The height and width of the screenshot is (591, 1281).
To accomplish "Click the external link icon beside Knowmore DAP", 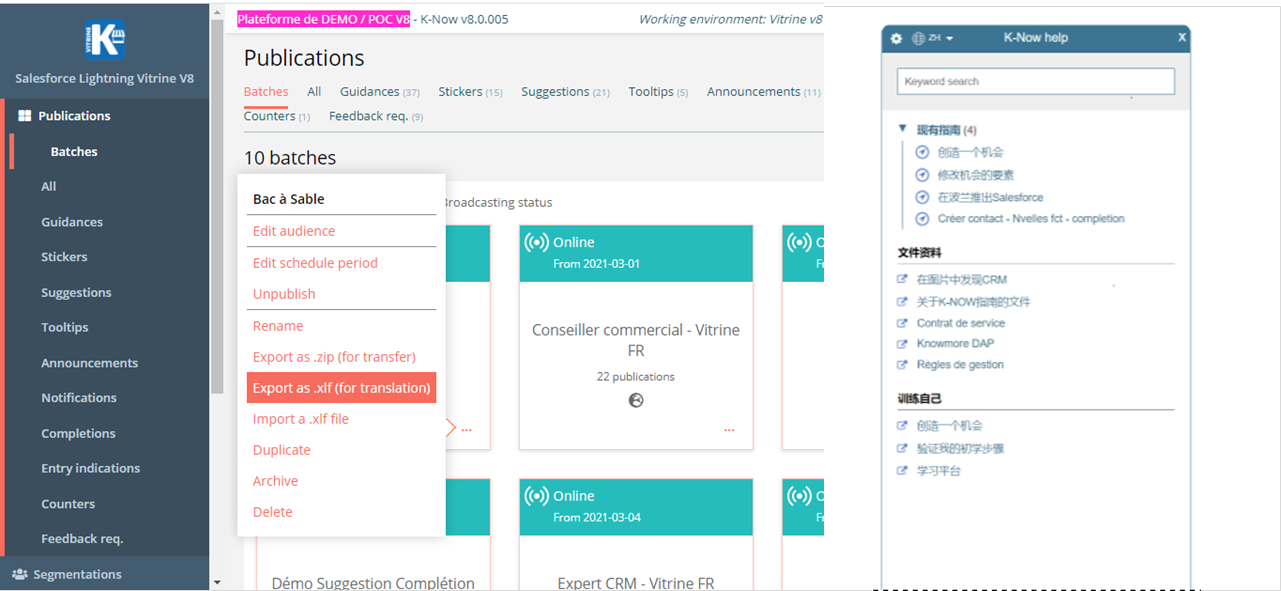I will tap(901, 343).
